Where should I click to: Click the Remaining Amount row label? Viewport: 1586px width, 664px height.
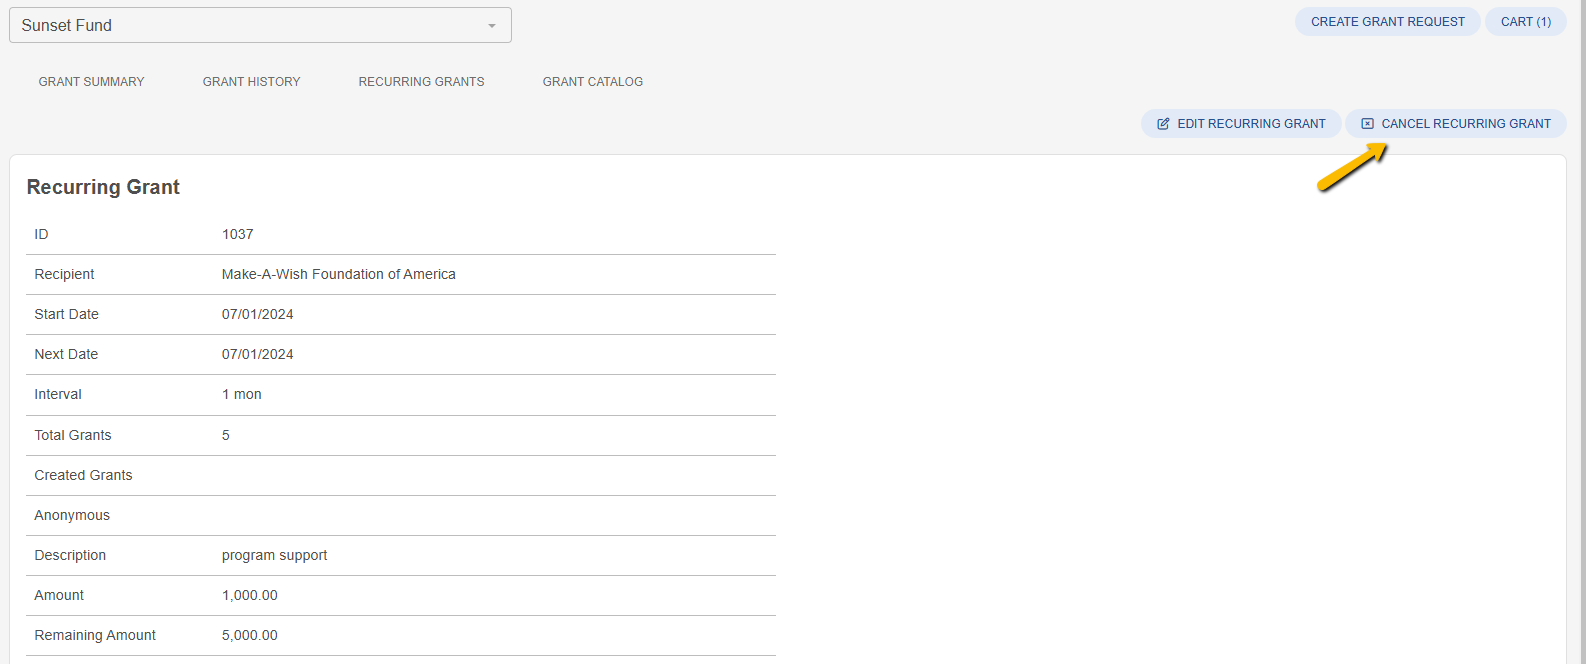[96, 635]
